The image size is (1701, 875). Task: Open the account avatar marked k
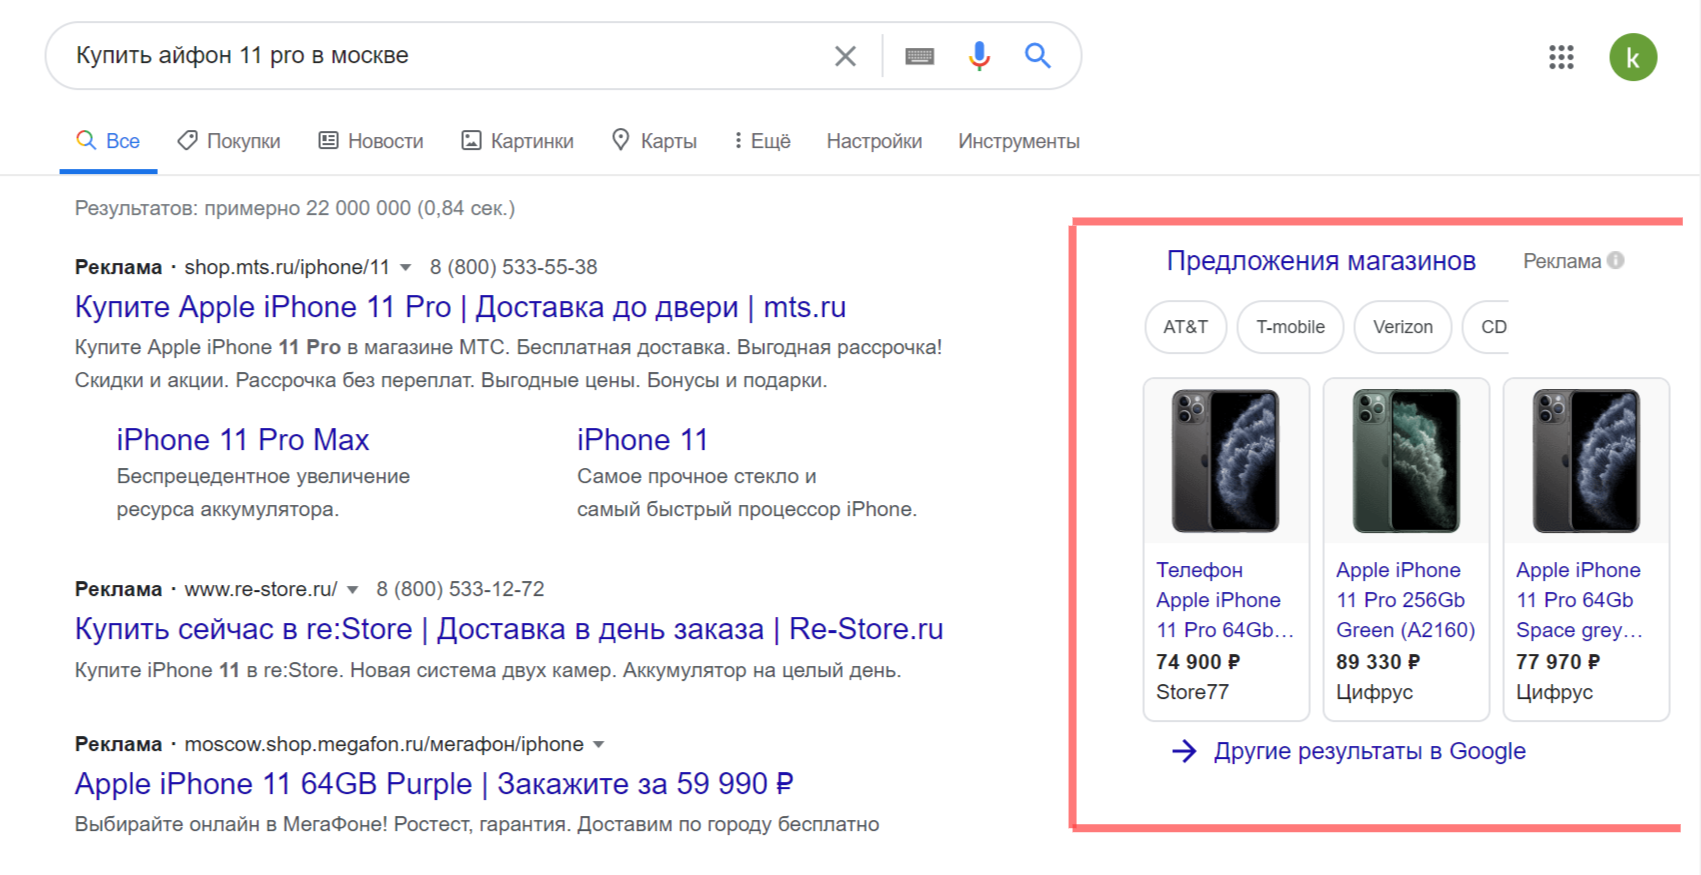1633,58
